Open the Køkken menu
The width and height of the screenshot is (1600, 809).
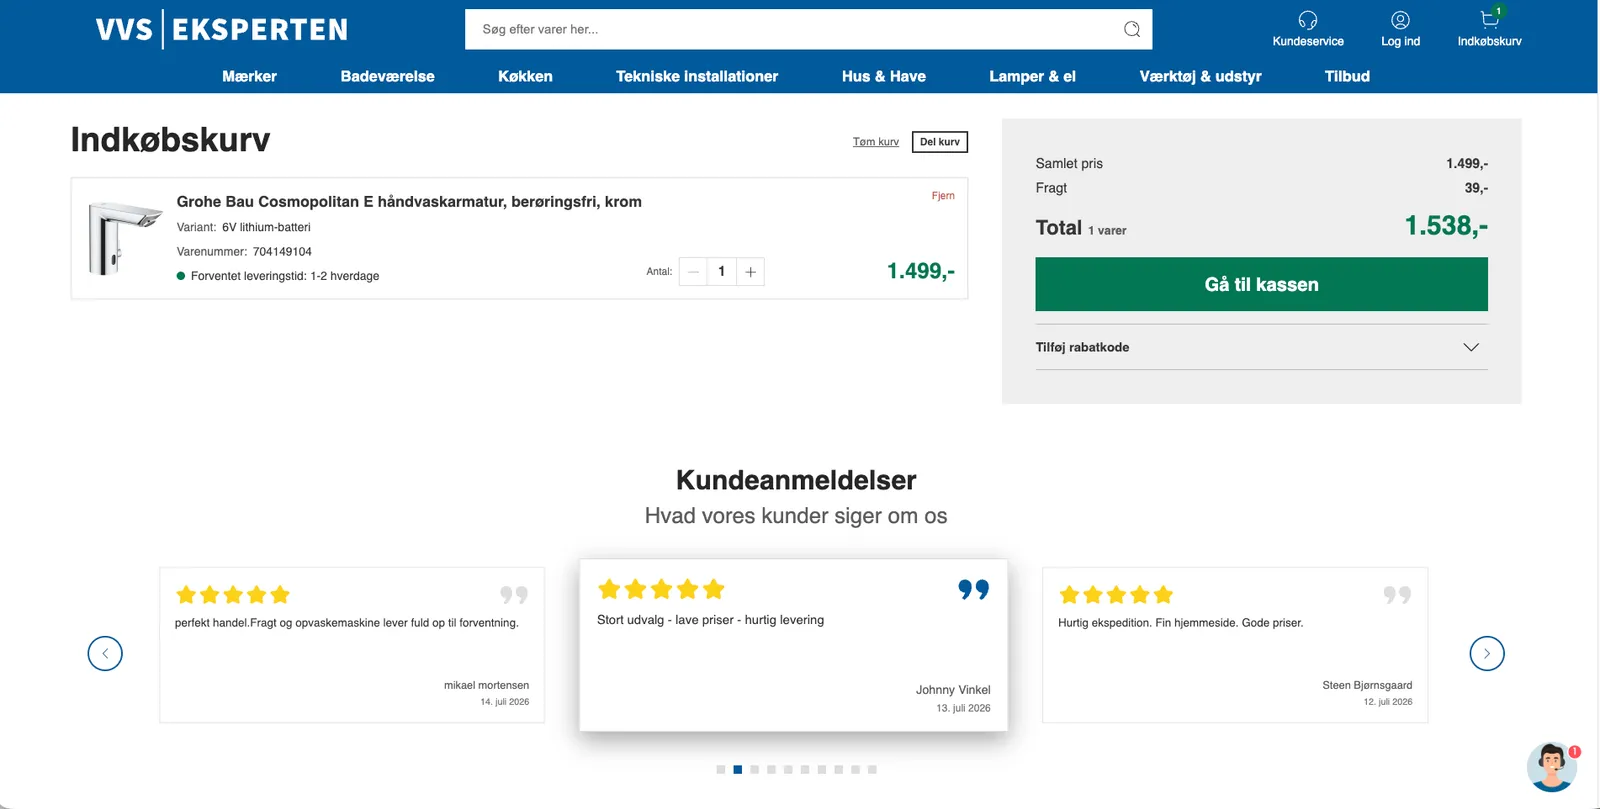tap(525, 76)
